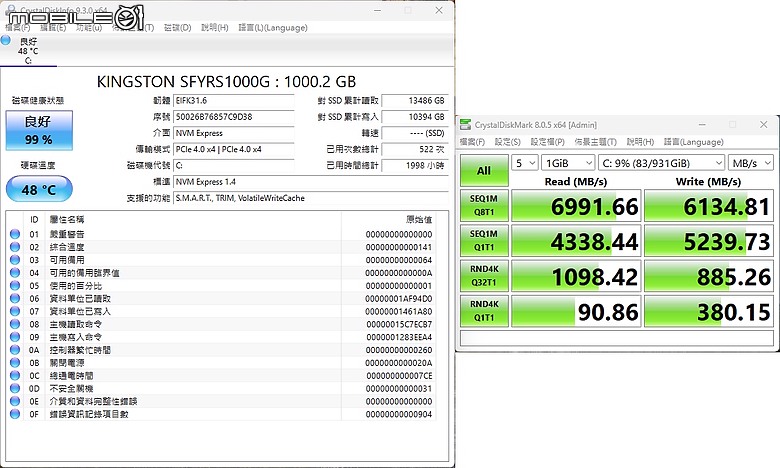Click the blue status circle for attribute 02
The height and width of the screenshot is (468, 780).
click(x=15, y=247)
